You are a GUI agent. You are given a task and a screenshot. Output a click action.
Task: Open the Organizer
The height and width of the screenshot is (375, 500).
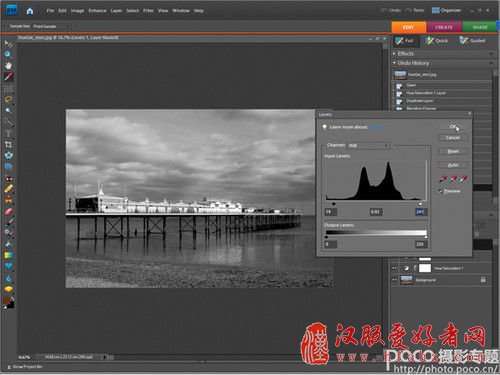click(x=447, y=10)
